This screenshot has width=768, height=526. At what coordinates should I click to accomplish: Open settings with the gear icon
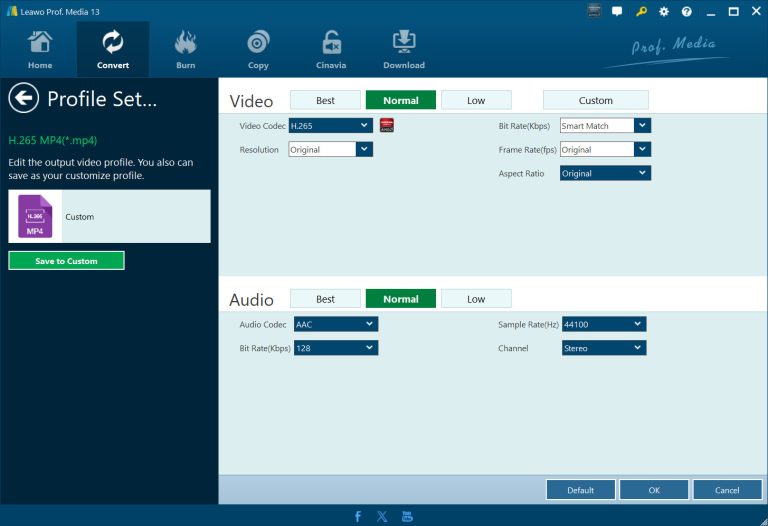click(664, 12)
